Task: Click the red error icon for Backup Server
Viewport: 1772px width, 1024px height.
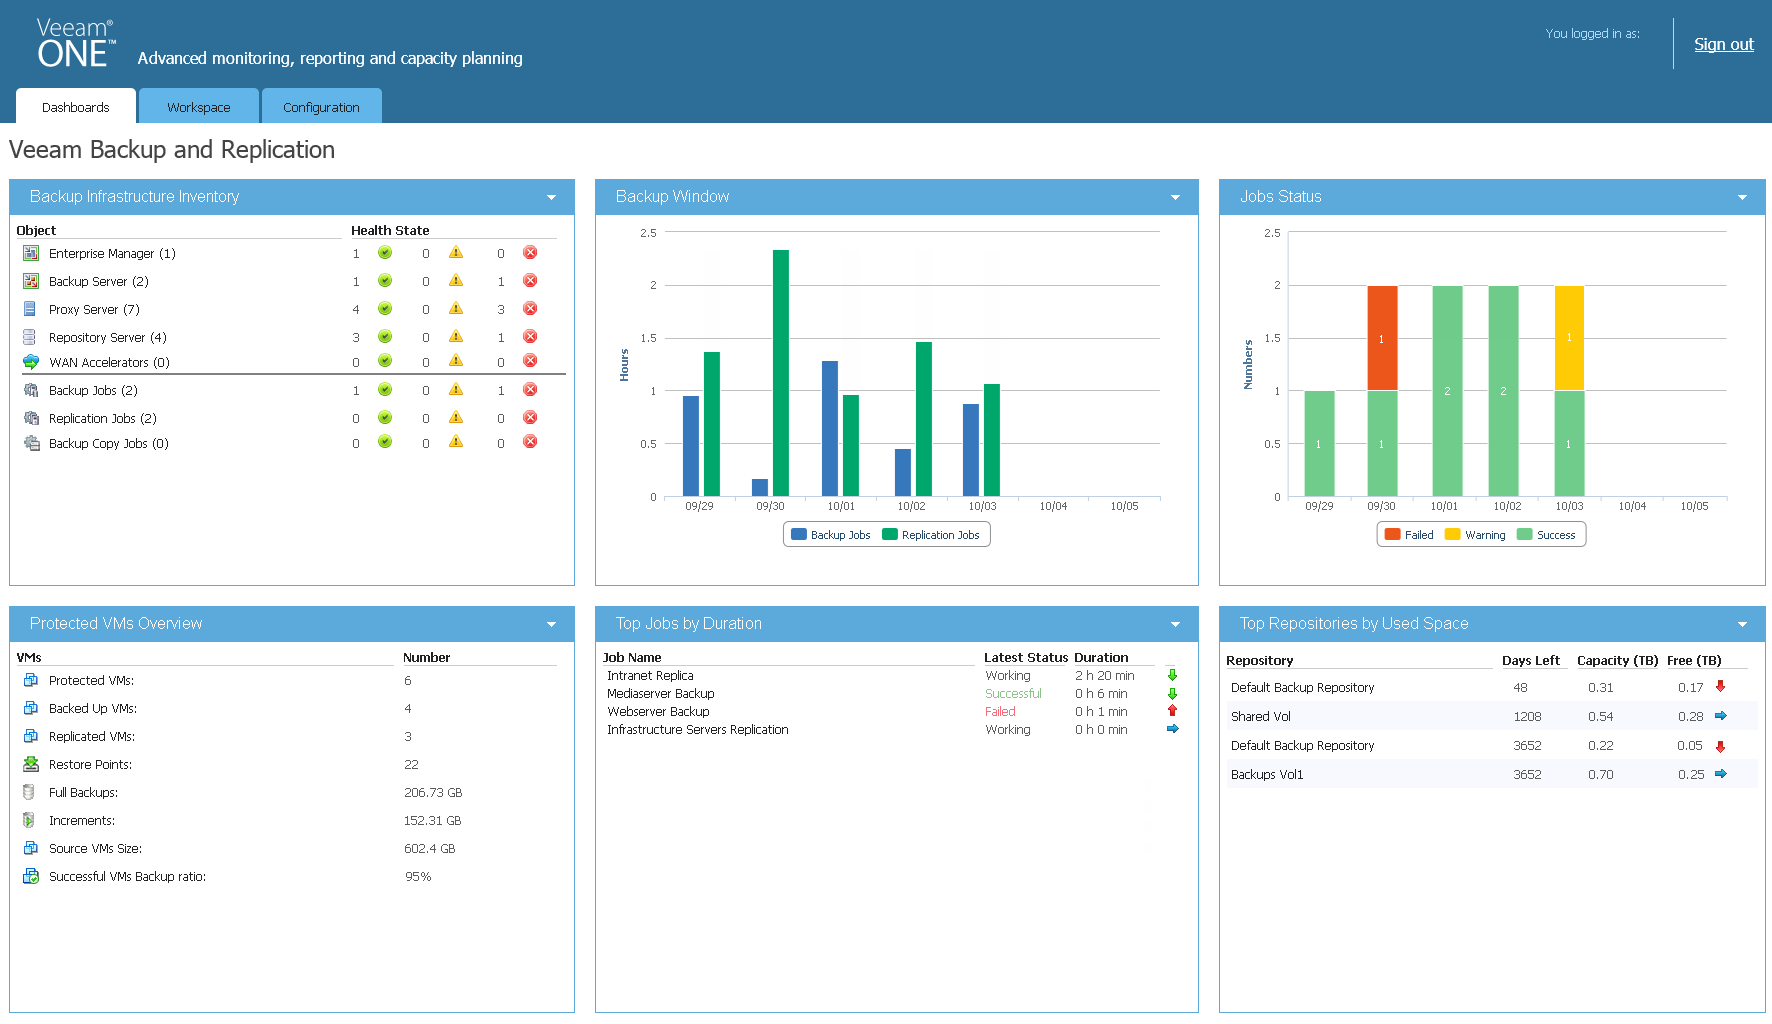Action: tap(530, 281)
